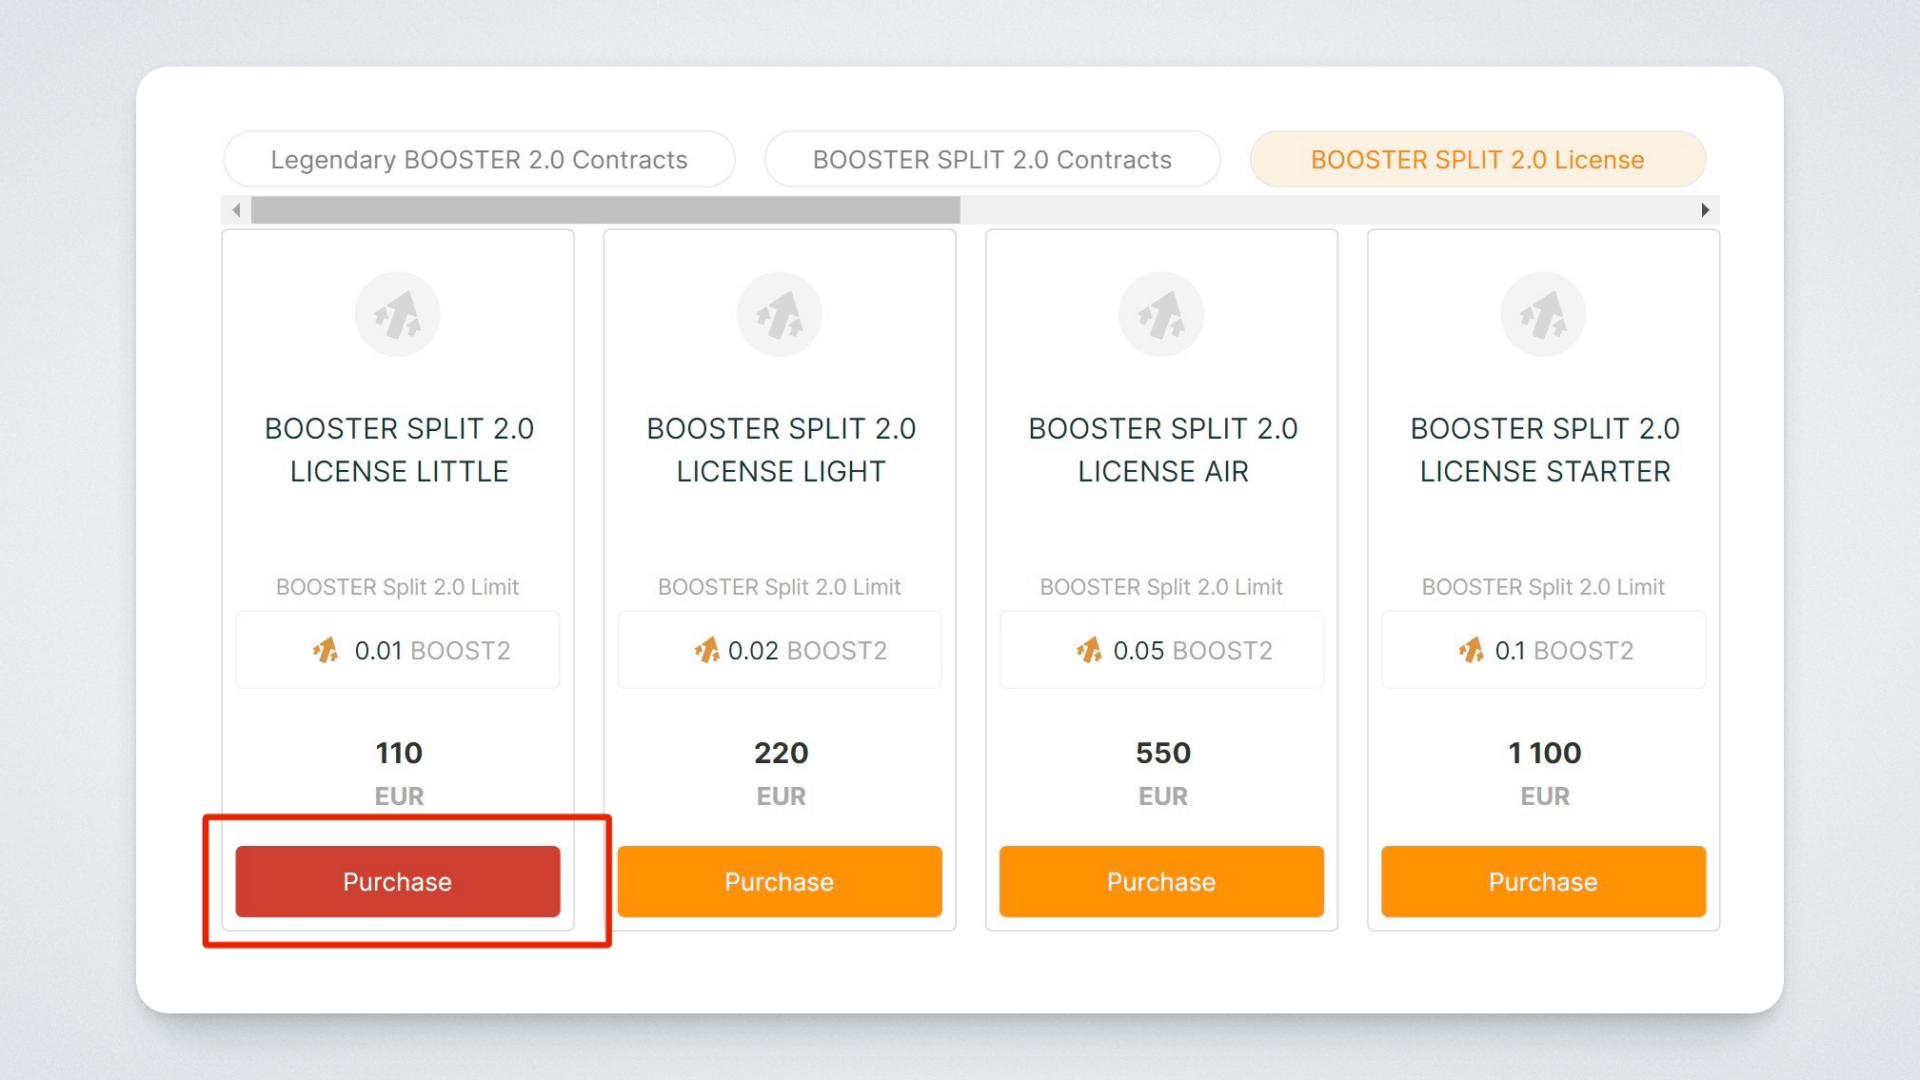Click the LICENSE STARTER rocket logo icon
This screenshot has width=1920, height=1080.
coord(1544,315)
